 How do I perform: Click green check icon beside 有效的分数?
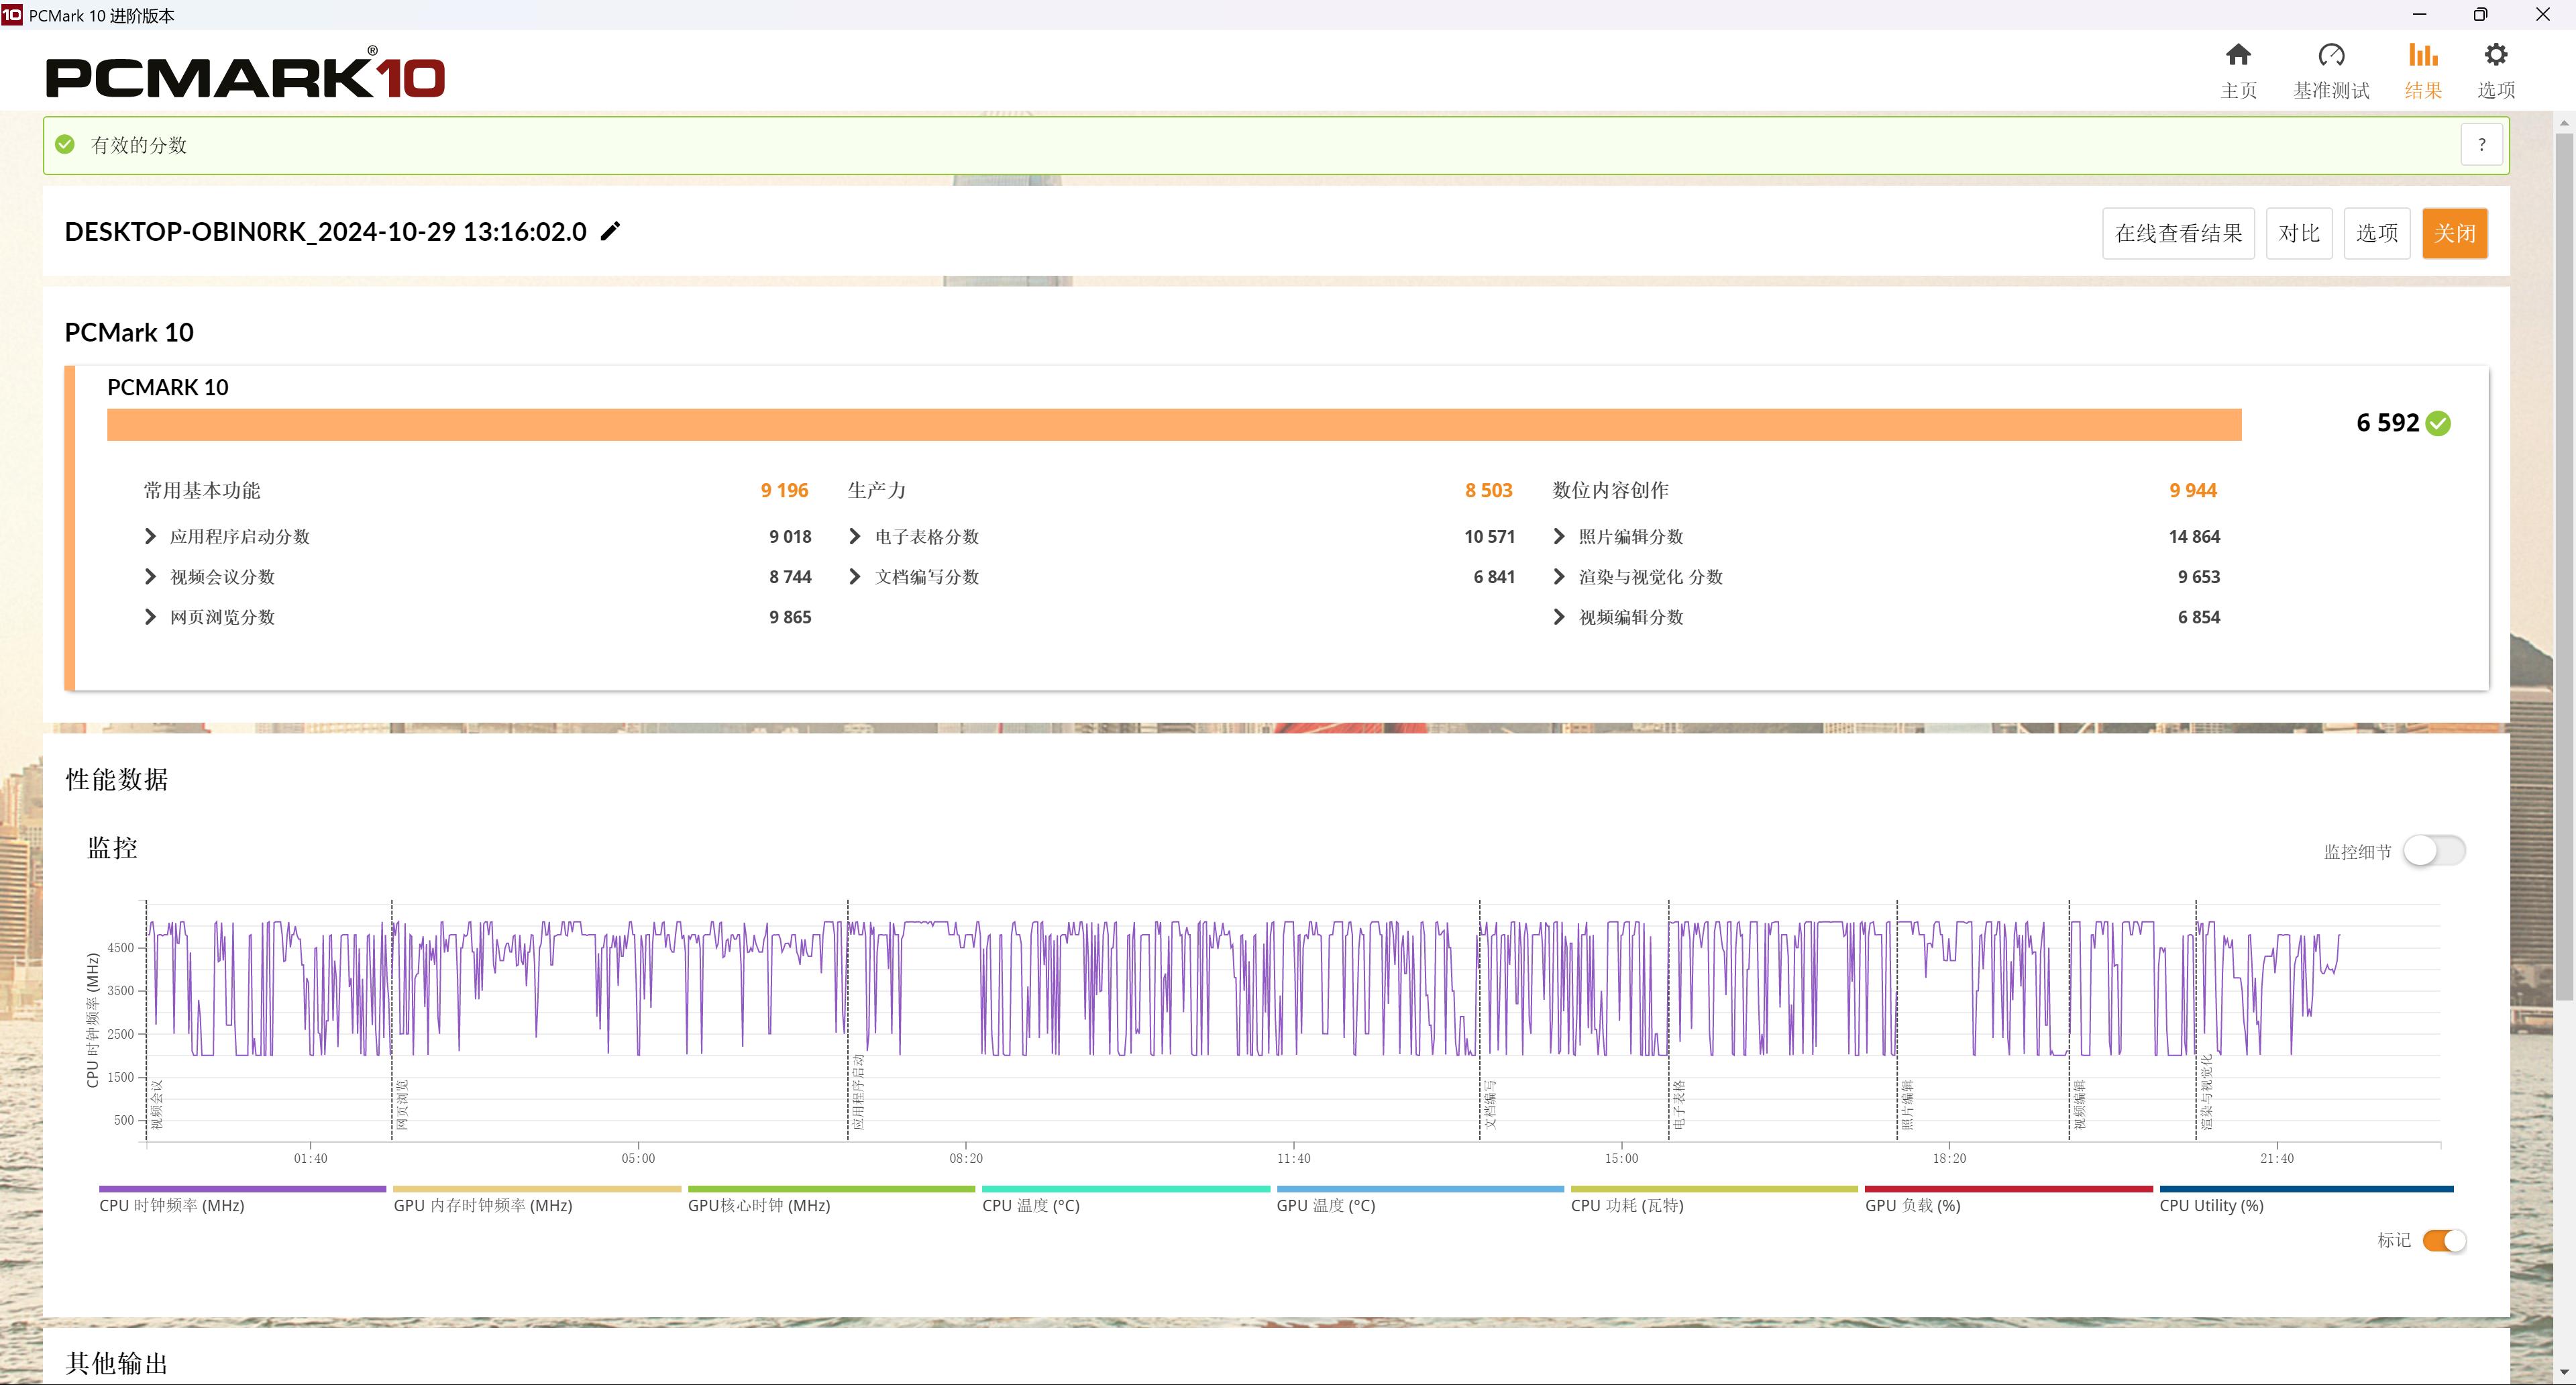[x=65, y=145]
